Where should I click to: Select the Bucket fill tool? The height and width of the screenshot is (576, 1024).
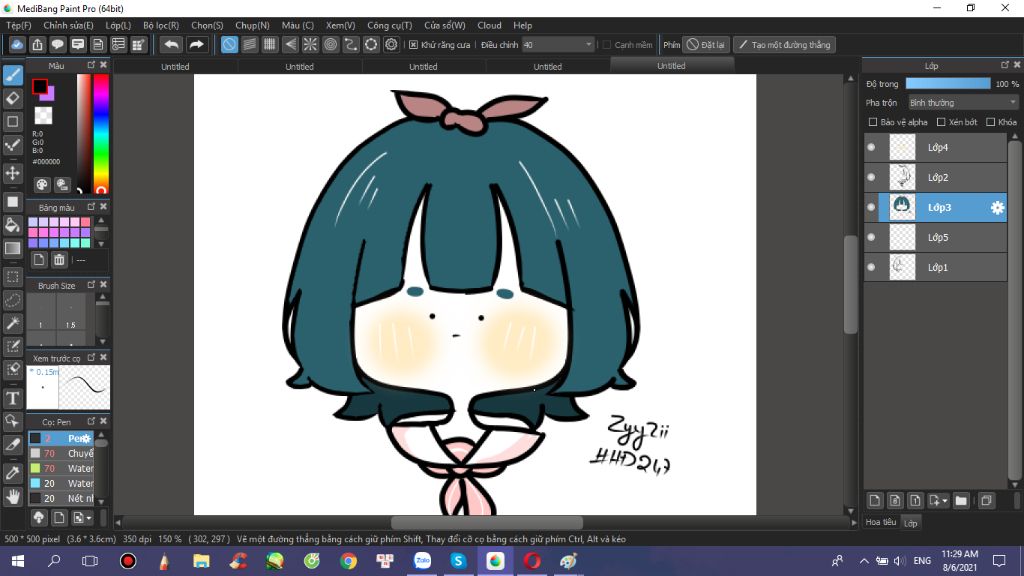click(13, 225)
